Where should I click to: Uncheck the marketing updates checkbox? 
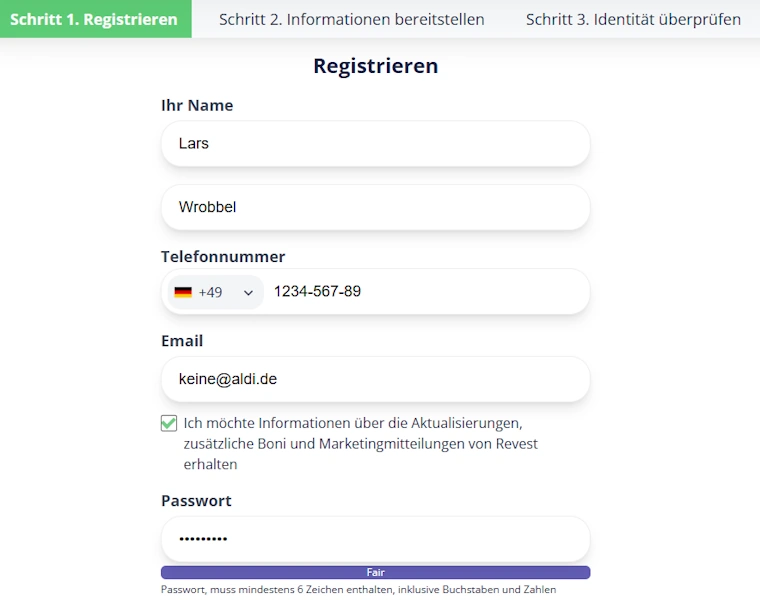point(169,423)
